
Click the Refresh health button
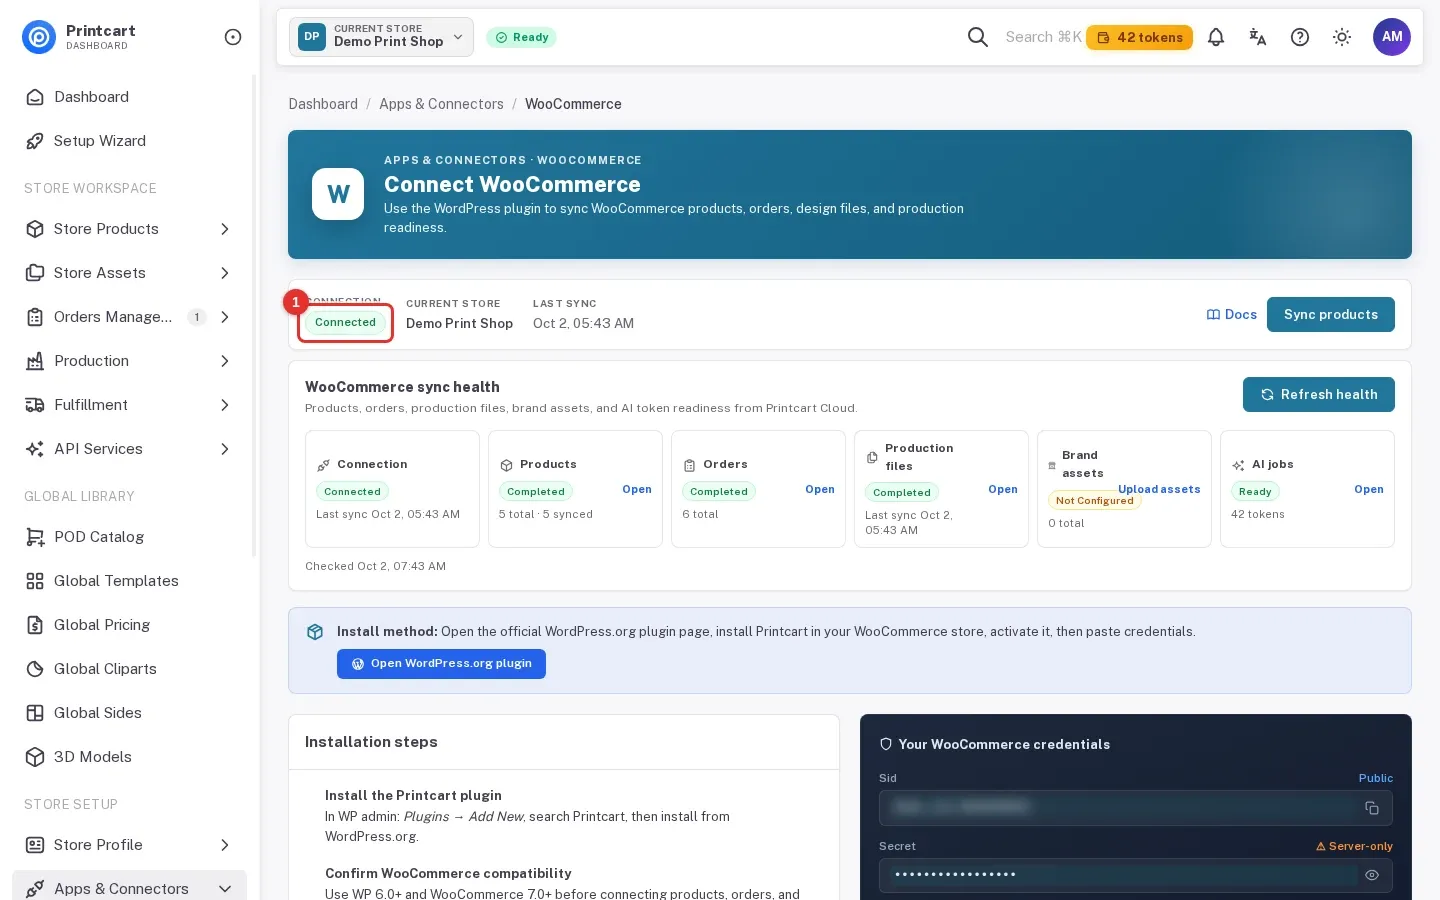click(1319, 395)
